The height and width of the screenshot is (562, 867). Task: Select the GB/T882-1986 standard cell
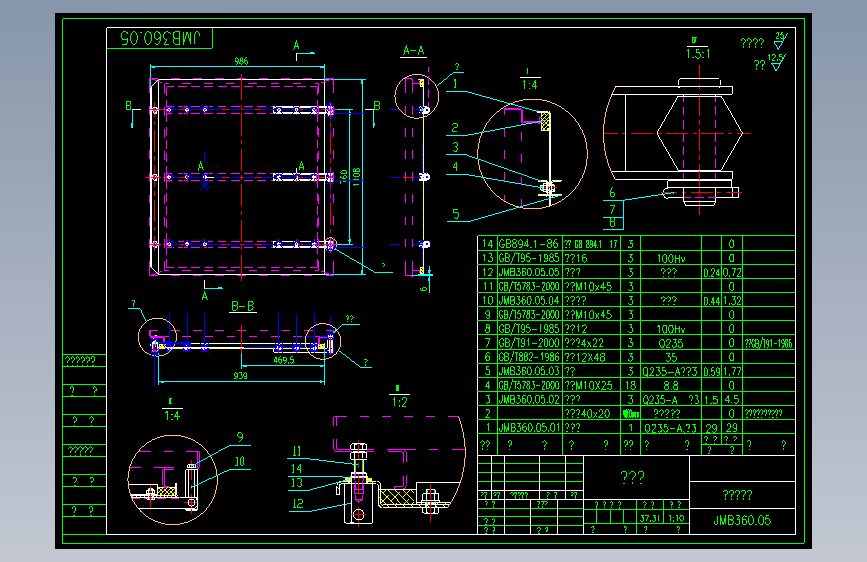point(529,357)
